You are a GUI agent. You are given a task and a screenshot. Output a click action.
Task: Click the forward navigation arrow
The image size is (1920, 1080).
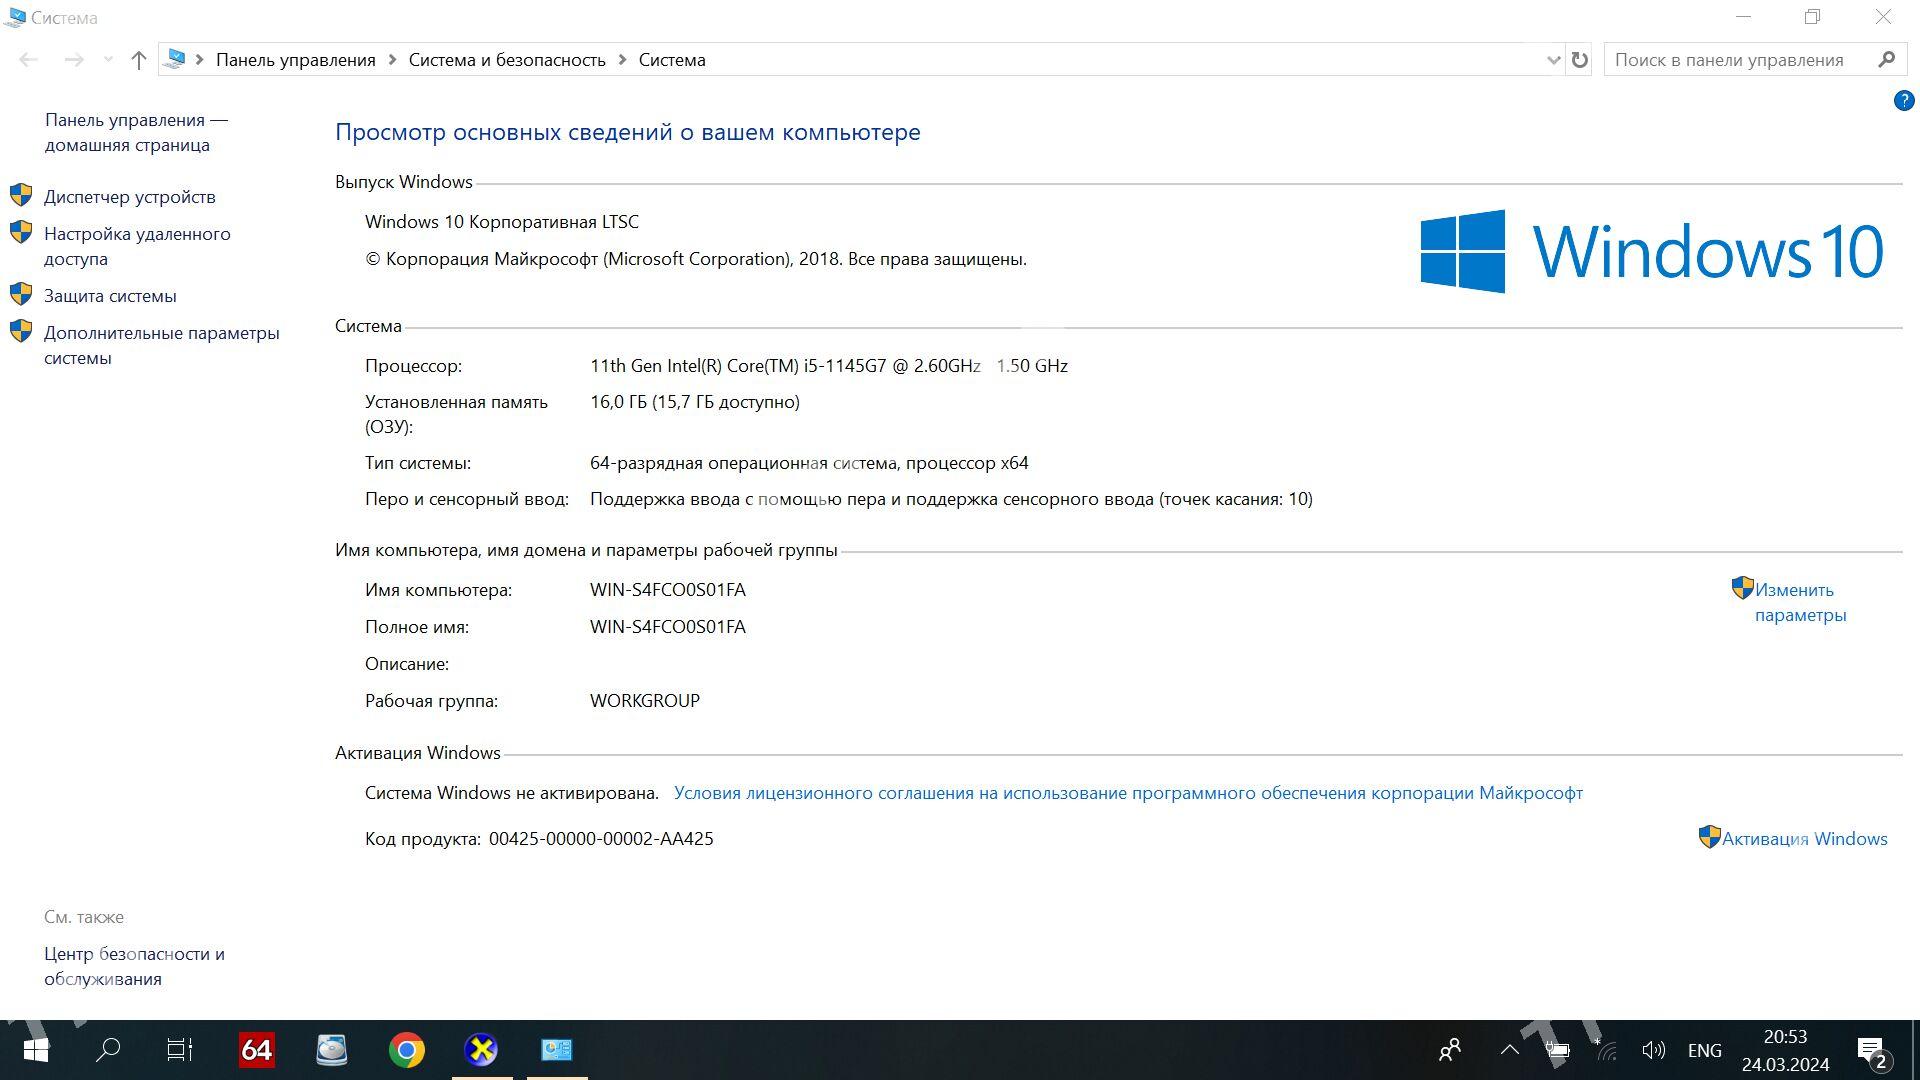pos(74,60)
